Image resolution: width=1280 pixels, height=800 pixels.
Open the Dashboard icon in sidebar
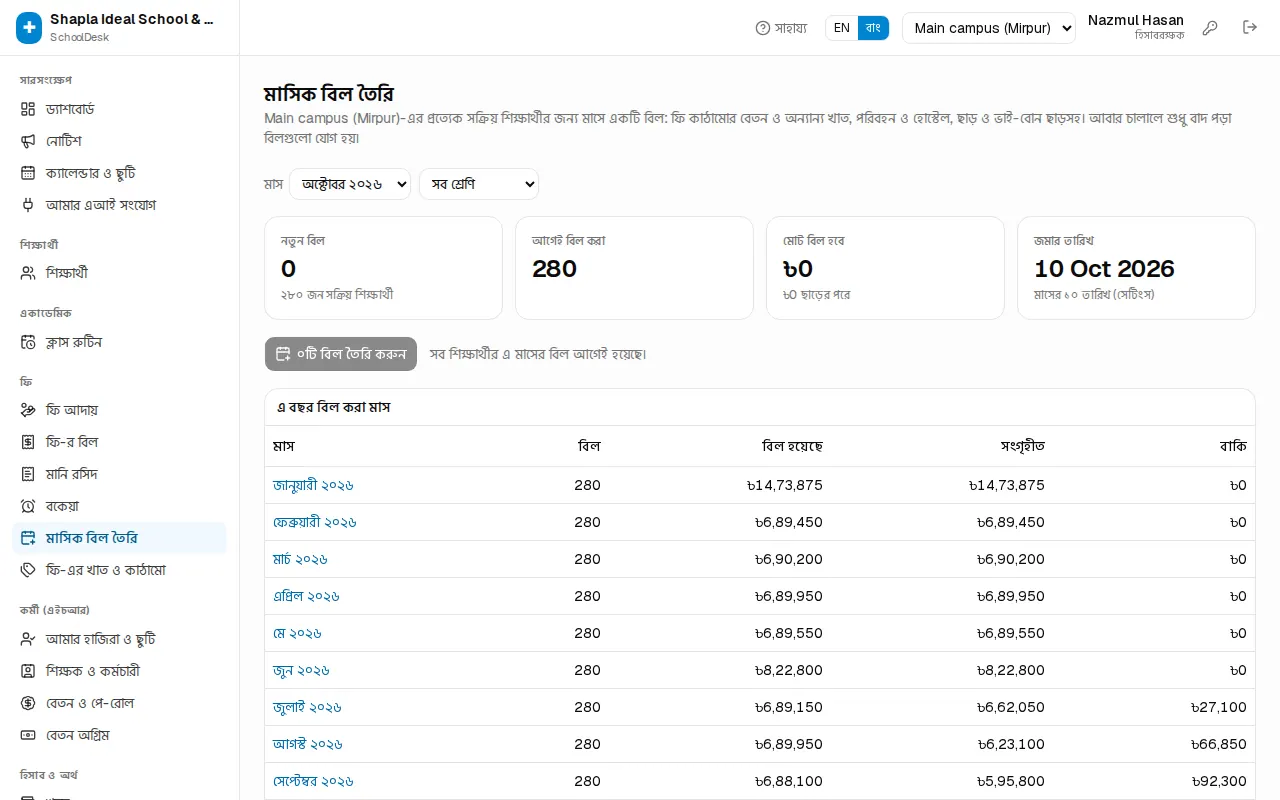pos(28,109)
